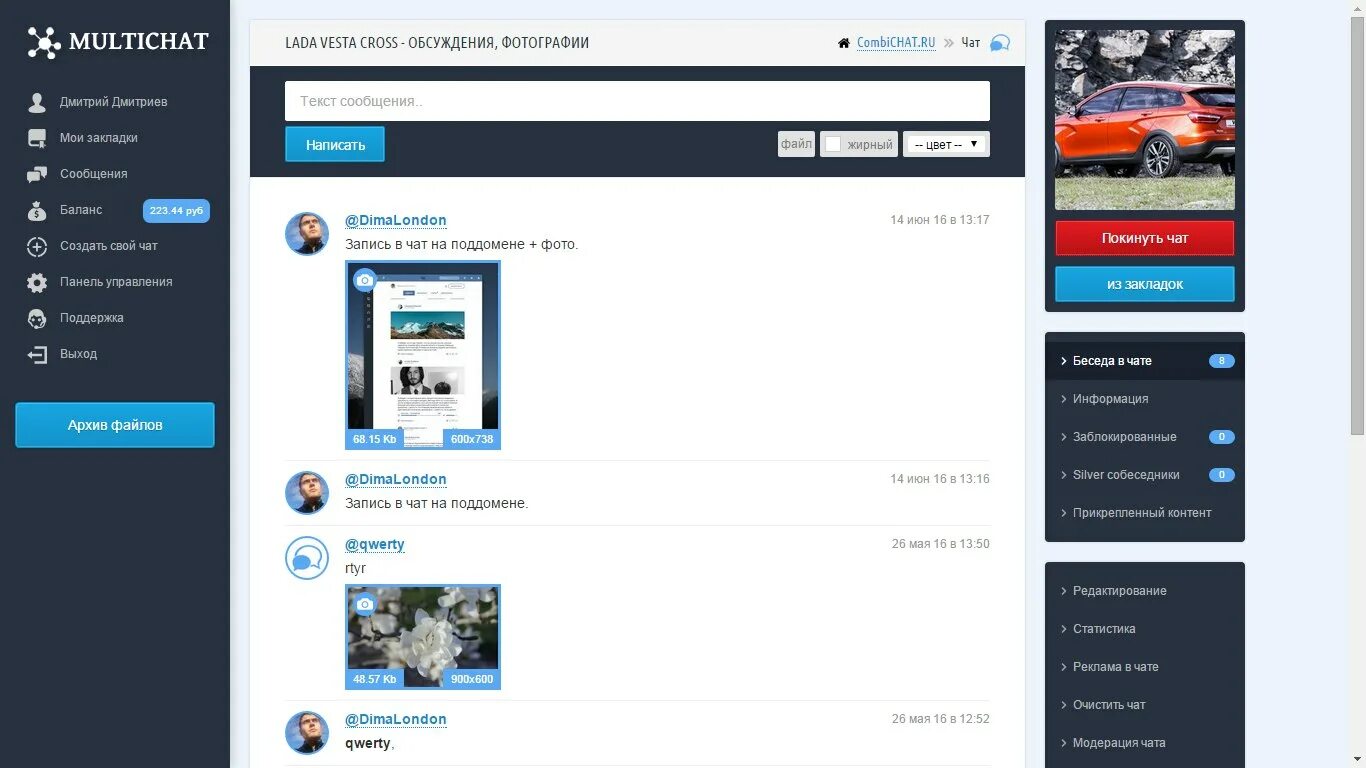1366x768 pixels.
Task: Open @DimaLondon link on the 13:16 message
Action: pyautogui.click(x=396, y=479)
